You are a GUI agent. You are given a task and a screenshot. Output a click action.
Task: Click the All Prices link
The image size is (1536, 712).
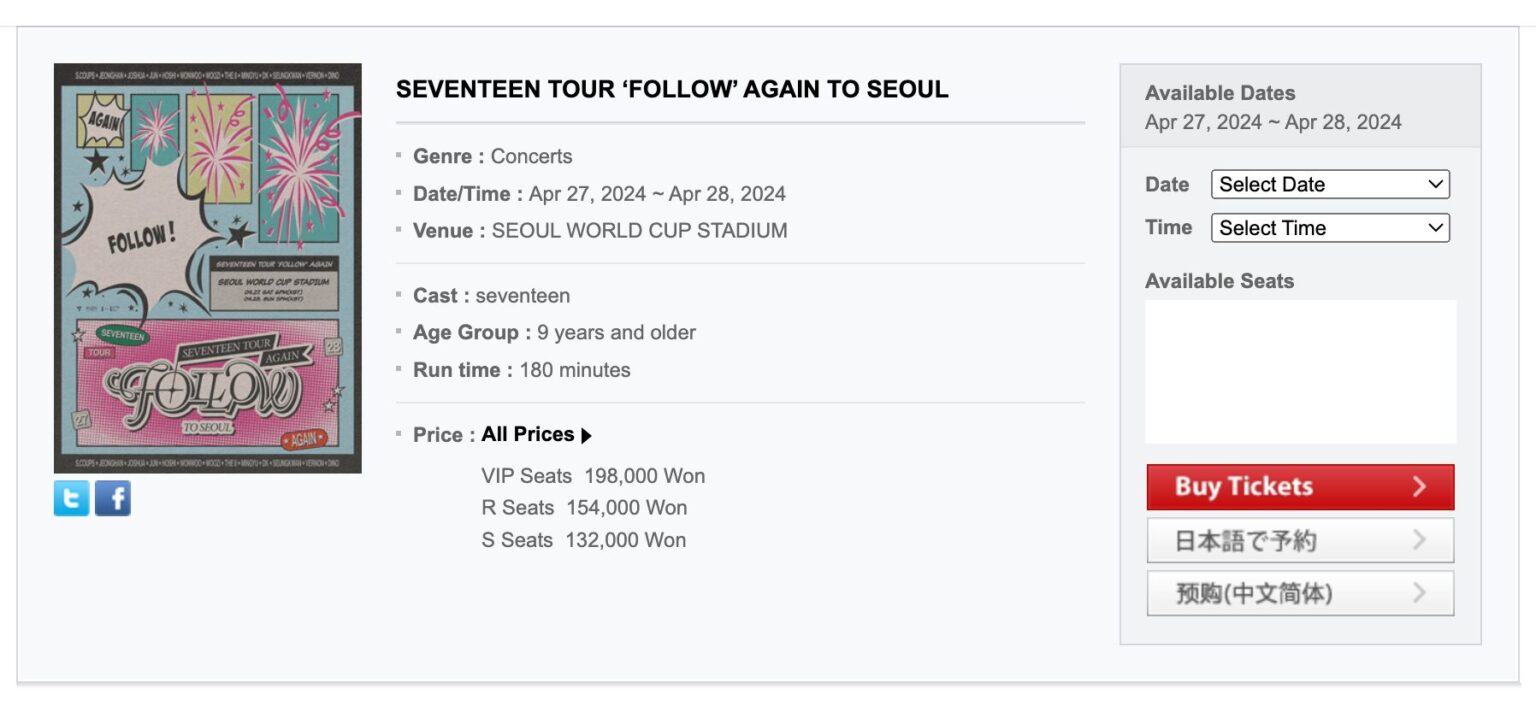(x=527, y=434)
